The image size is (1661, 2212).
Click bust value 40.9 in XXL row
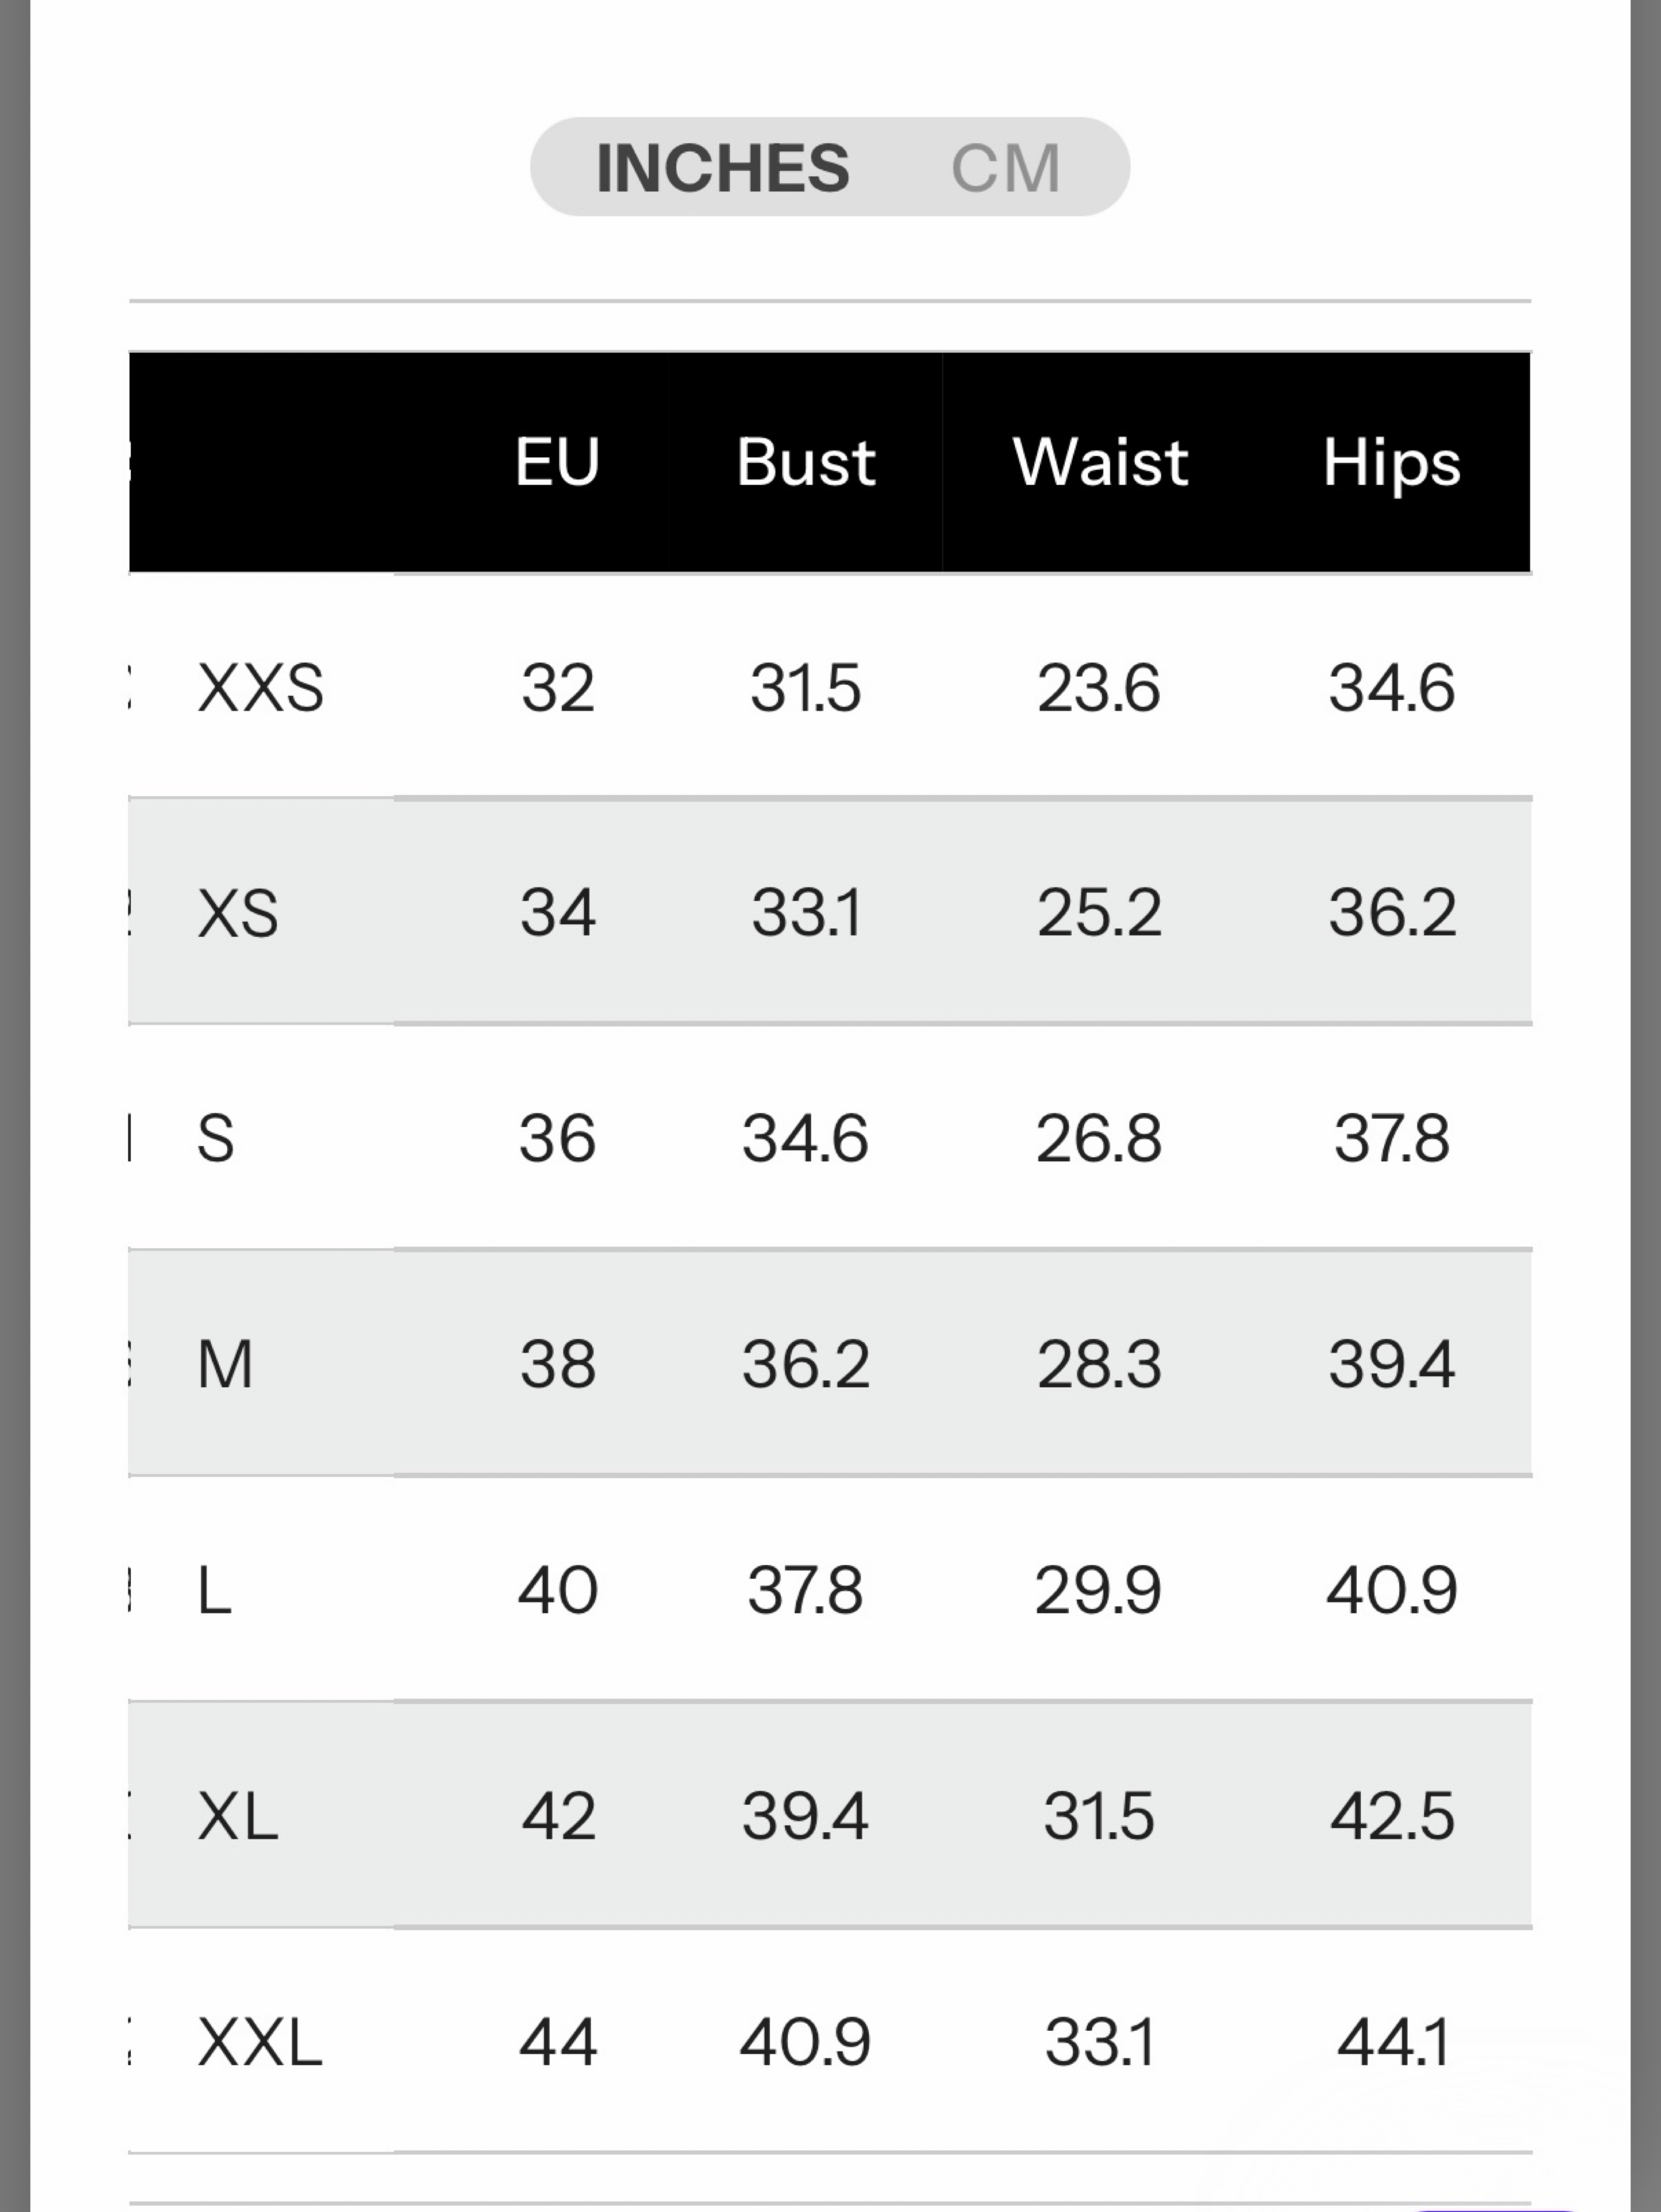click(x=805, y=2042)
